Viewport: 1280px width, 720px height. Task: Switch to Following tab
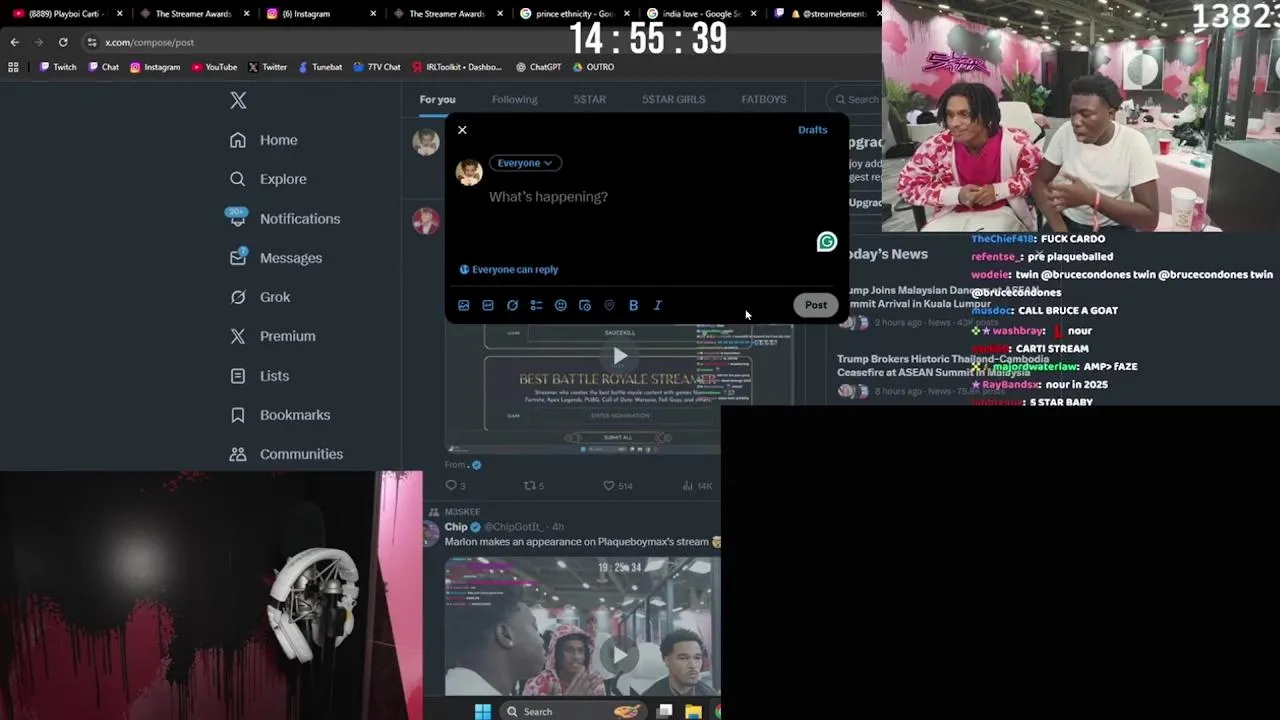pos(514,99)
